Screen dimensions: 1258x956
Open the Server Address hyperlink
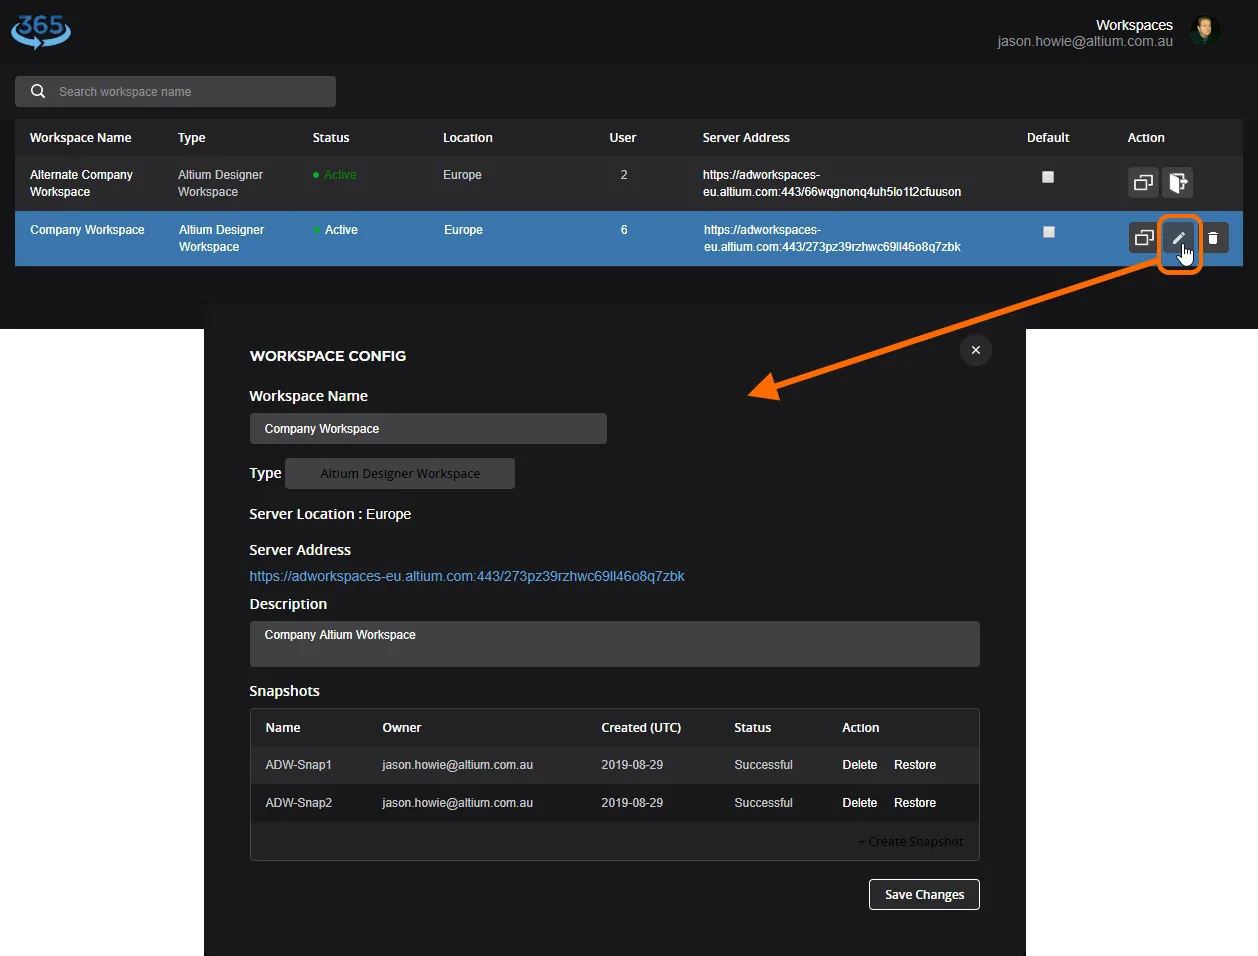[x=466, y=576]
